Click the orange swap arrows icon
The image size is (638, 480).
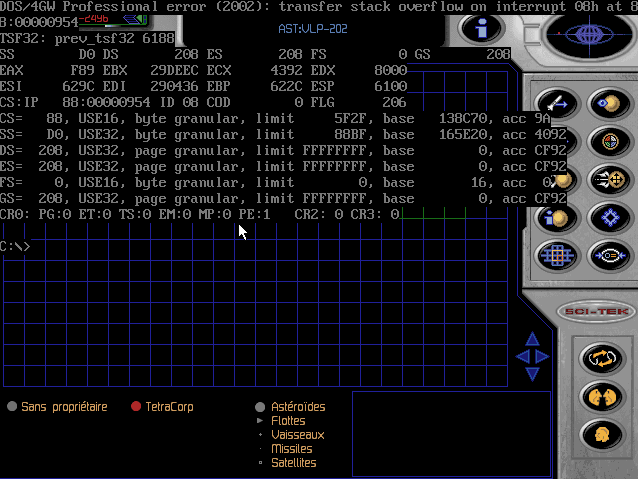click(602, 359)
